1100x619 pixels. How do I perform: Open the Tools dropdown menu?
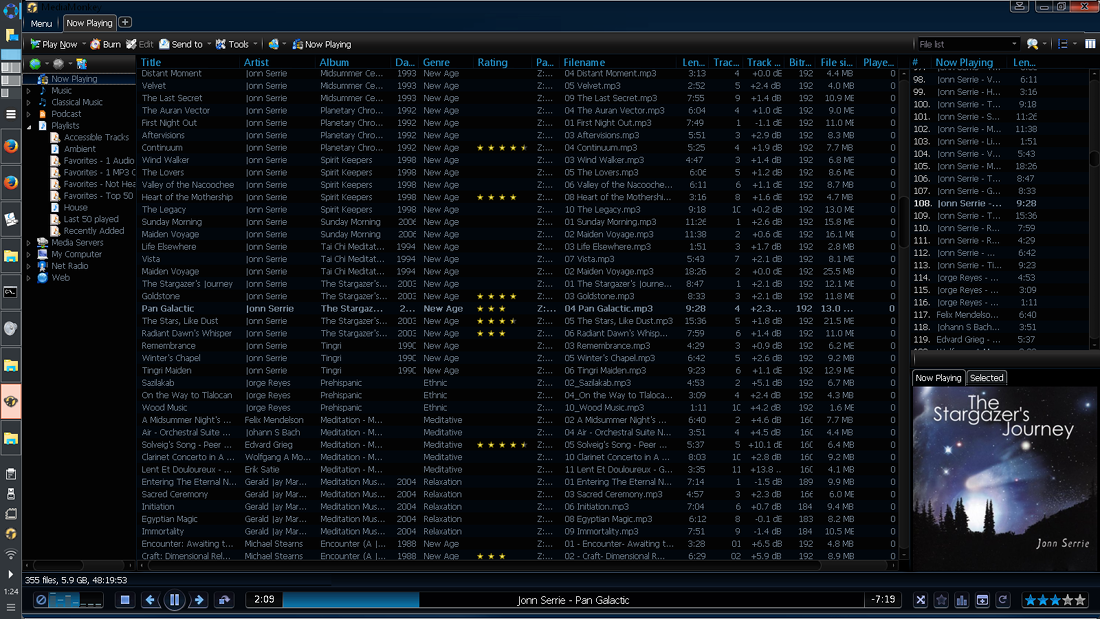pyautogui.click(x=237, y=44)
